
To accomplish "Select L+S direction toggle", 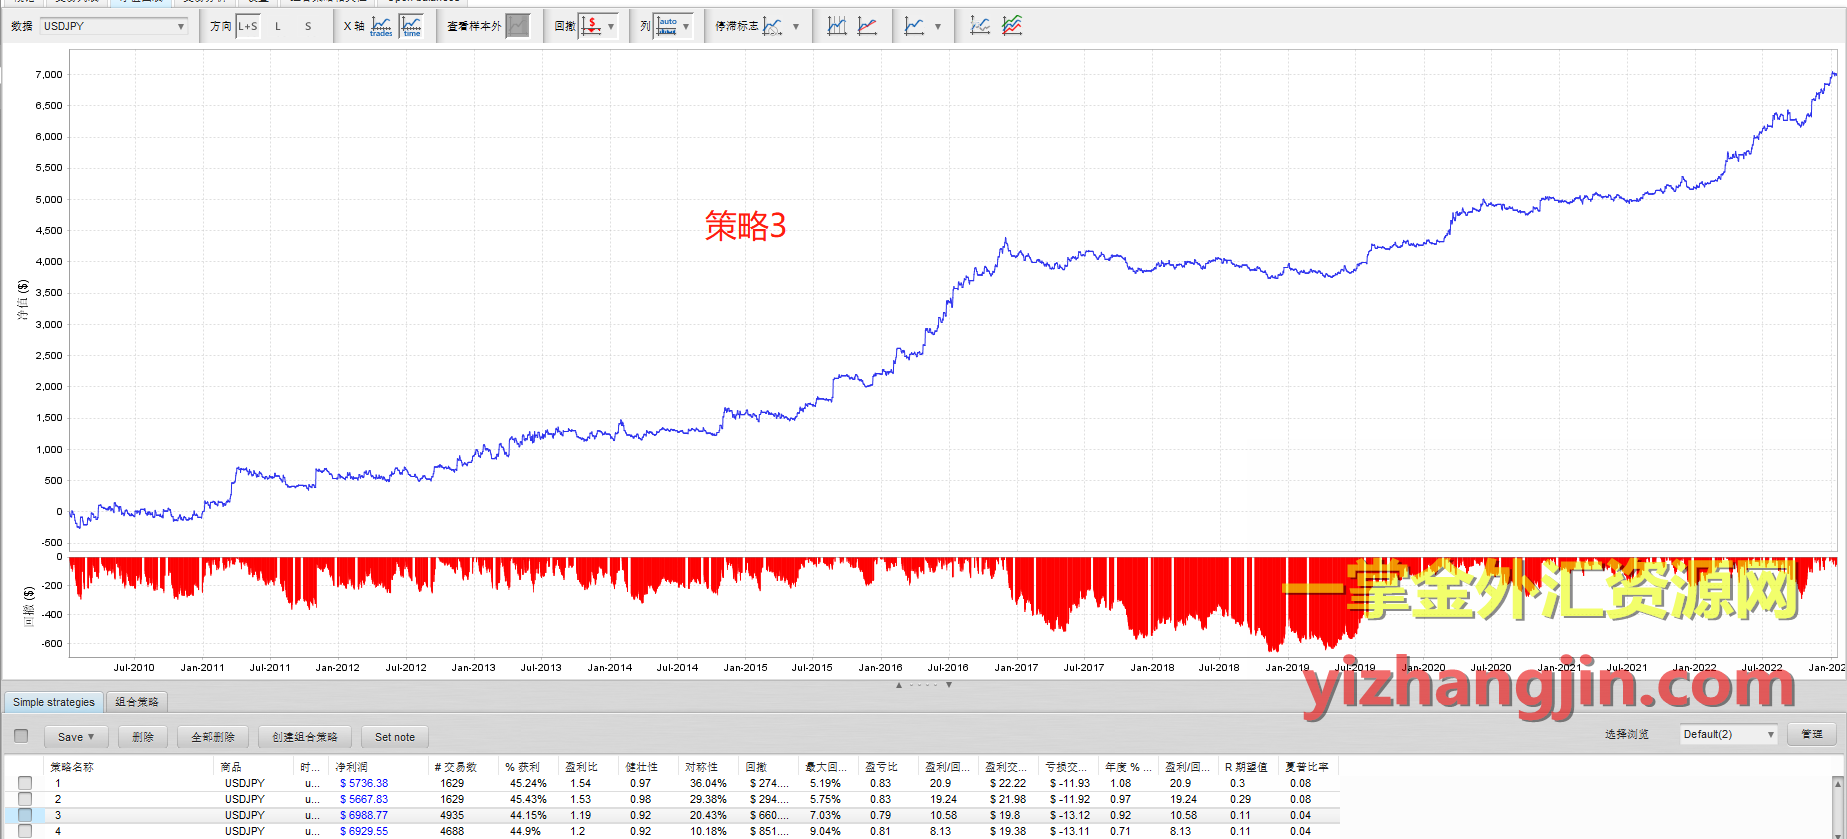I will pos(248,26).
